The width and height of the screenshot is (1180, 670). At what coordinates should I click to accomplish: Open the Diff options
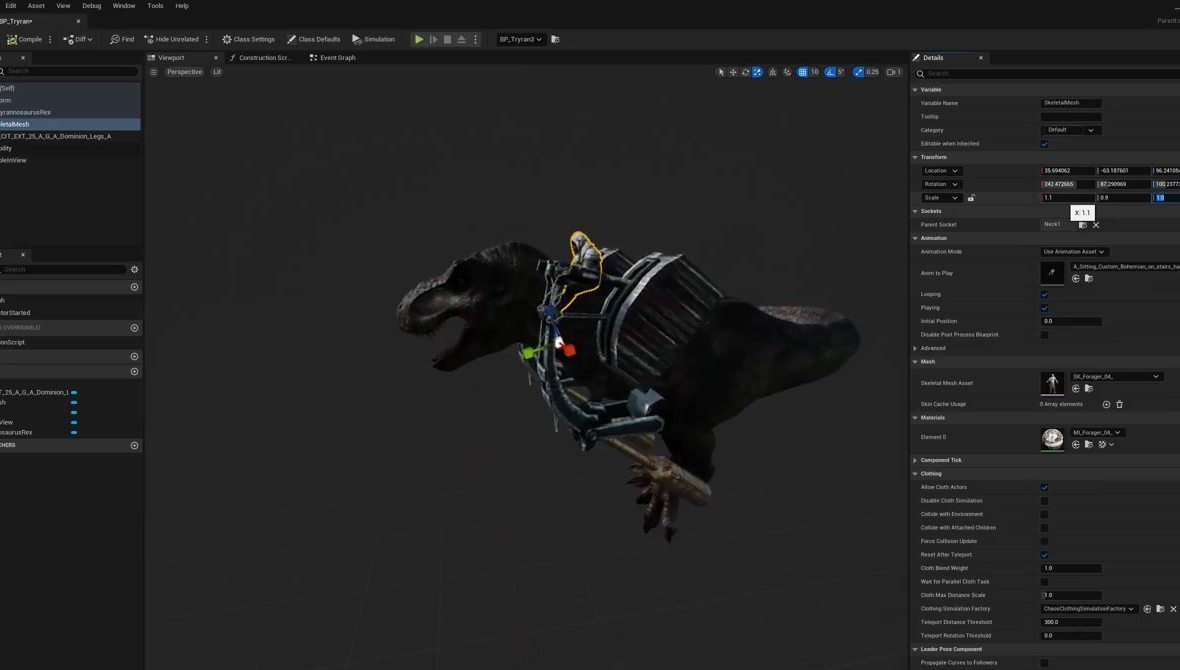tap(78, 39)
